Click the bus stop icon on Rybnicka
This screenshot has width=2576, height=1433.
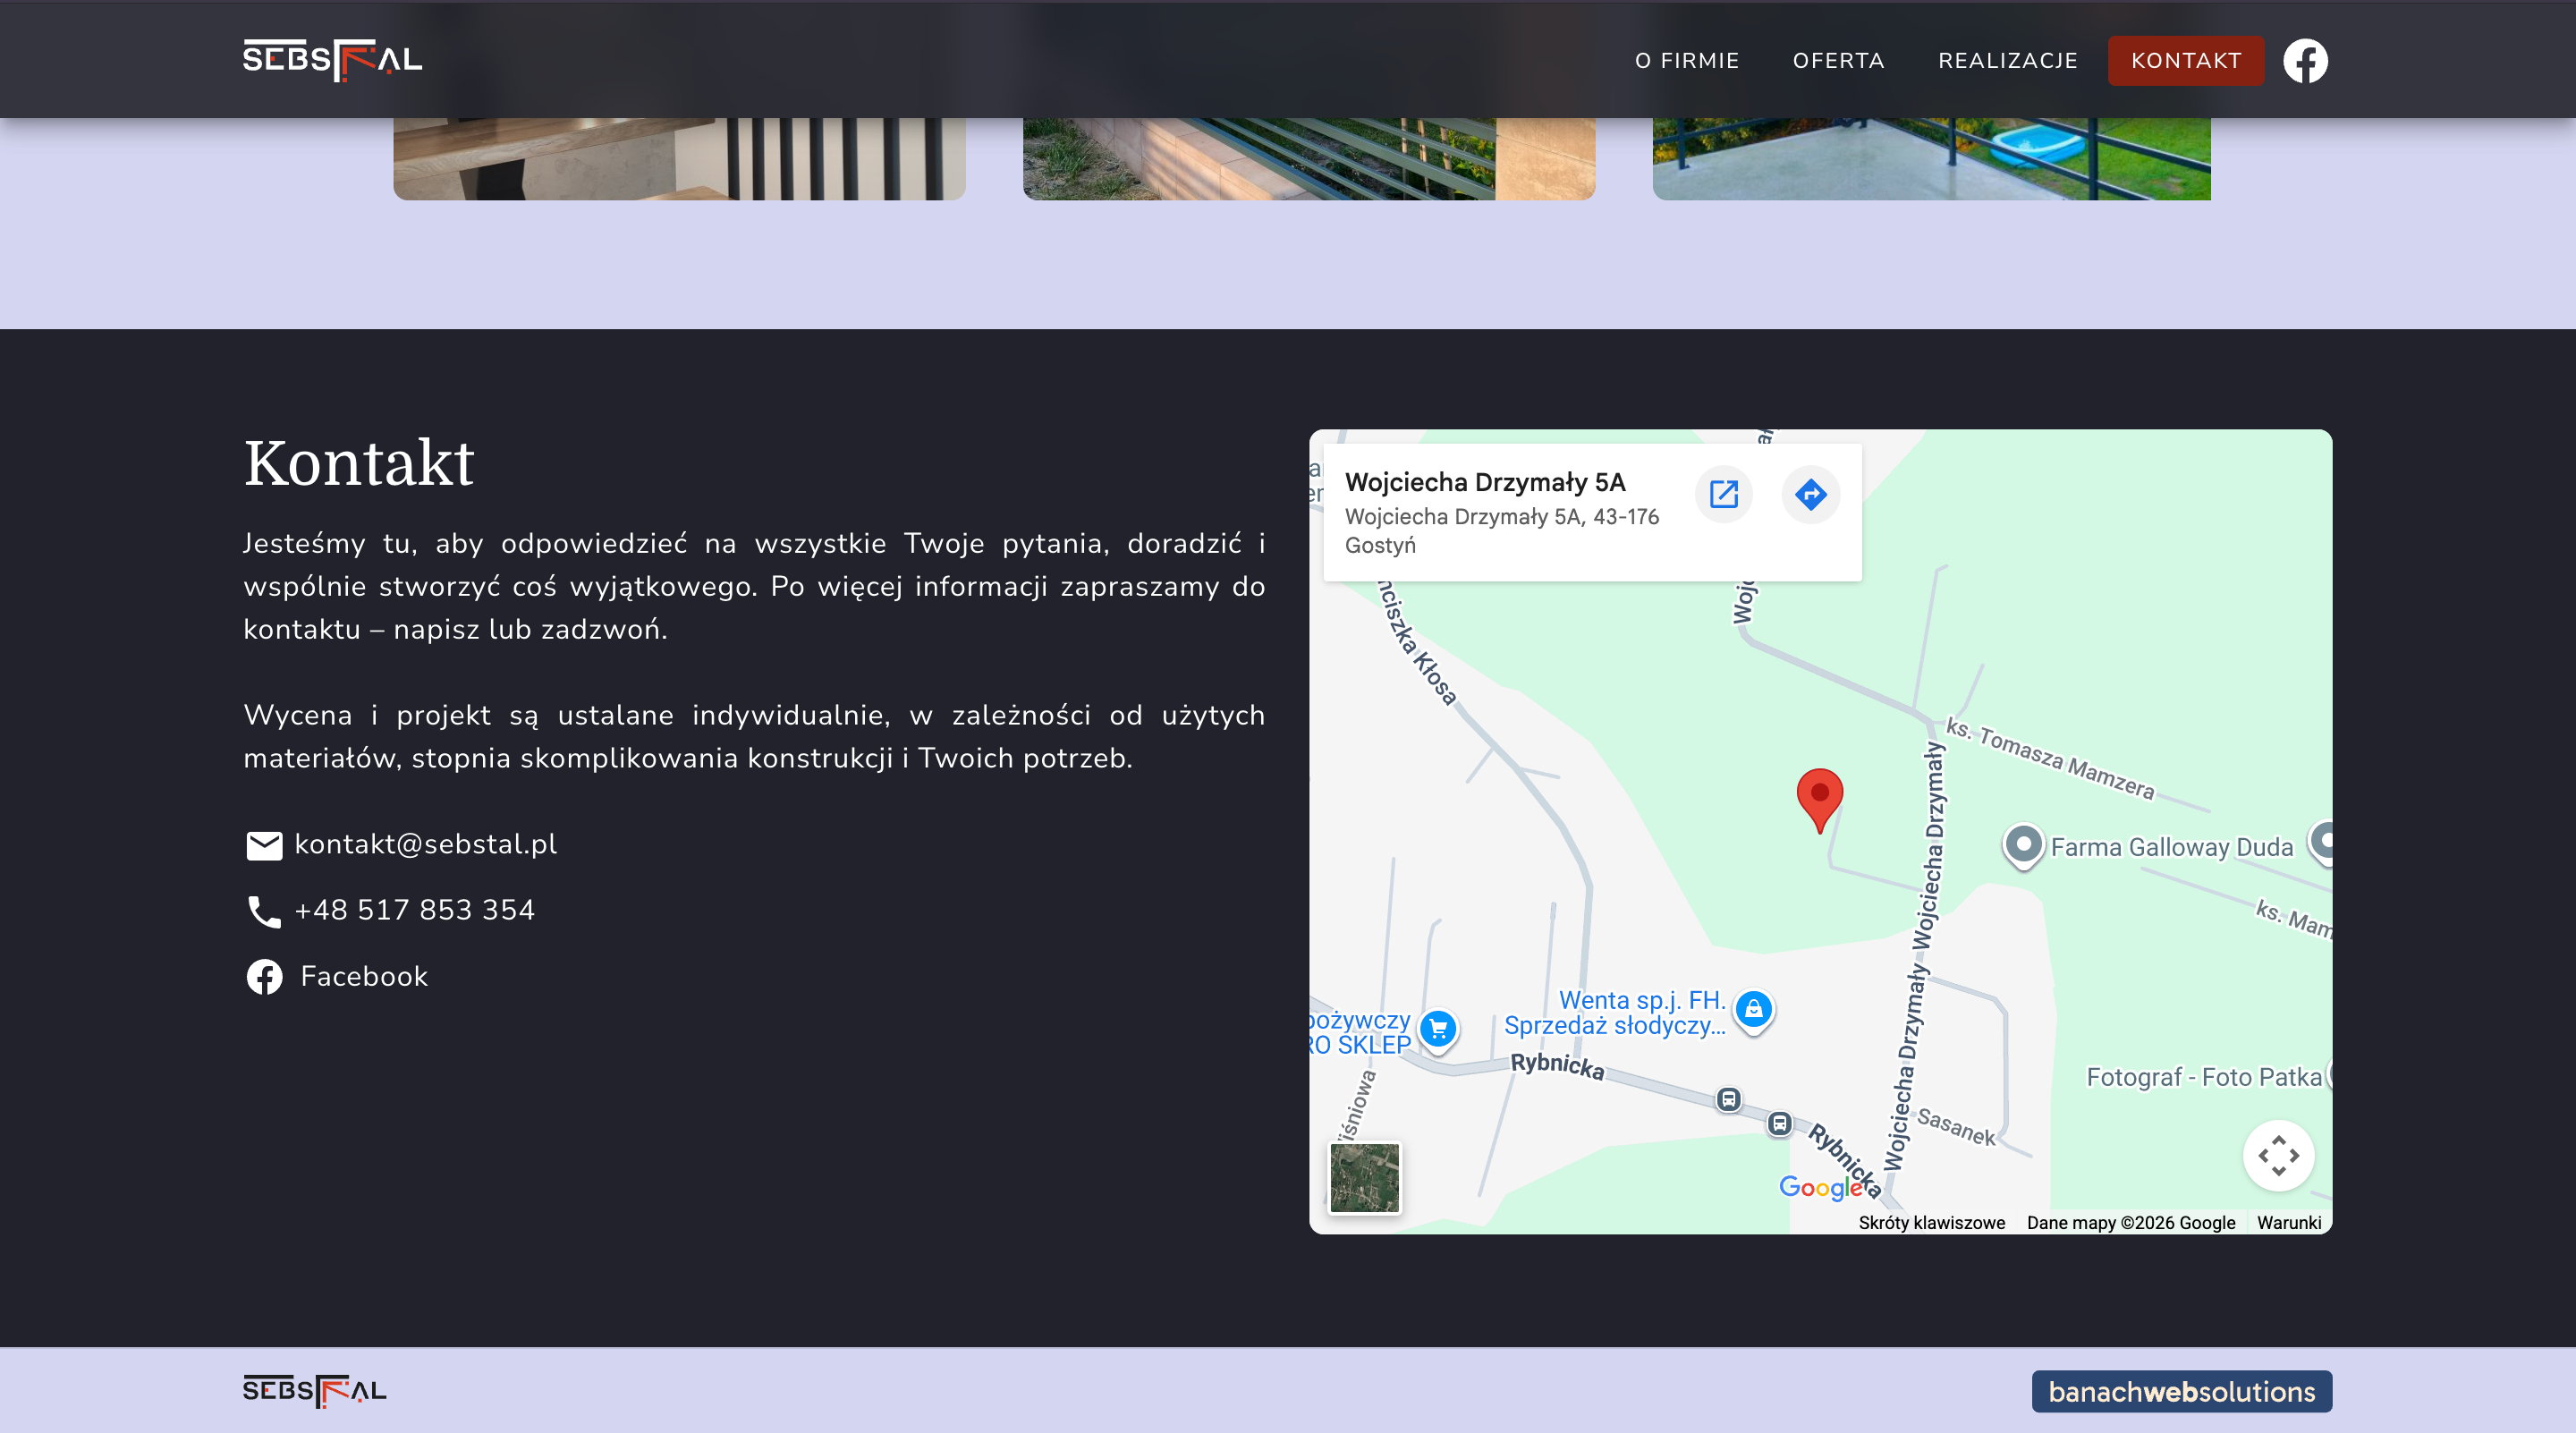1729,1100
